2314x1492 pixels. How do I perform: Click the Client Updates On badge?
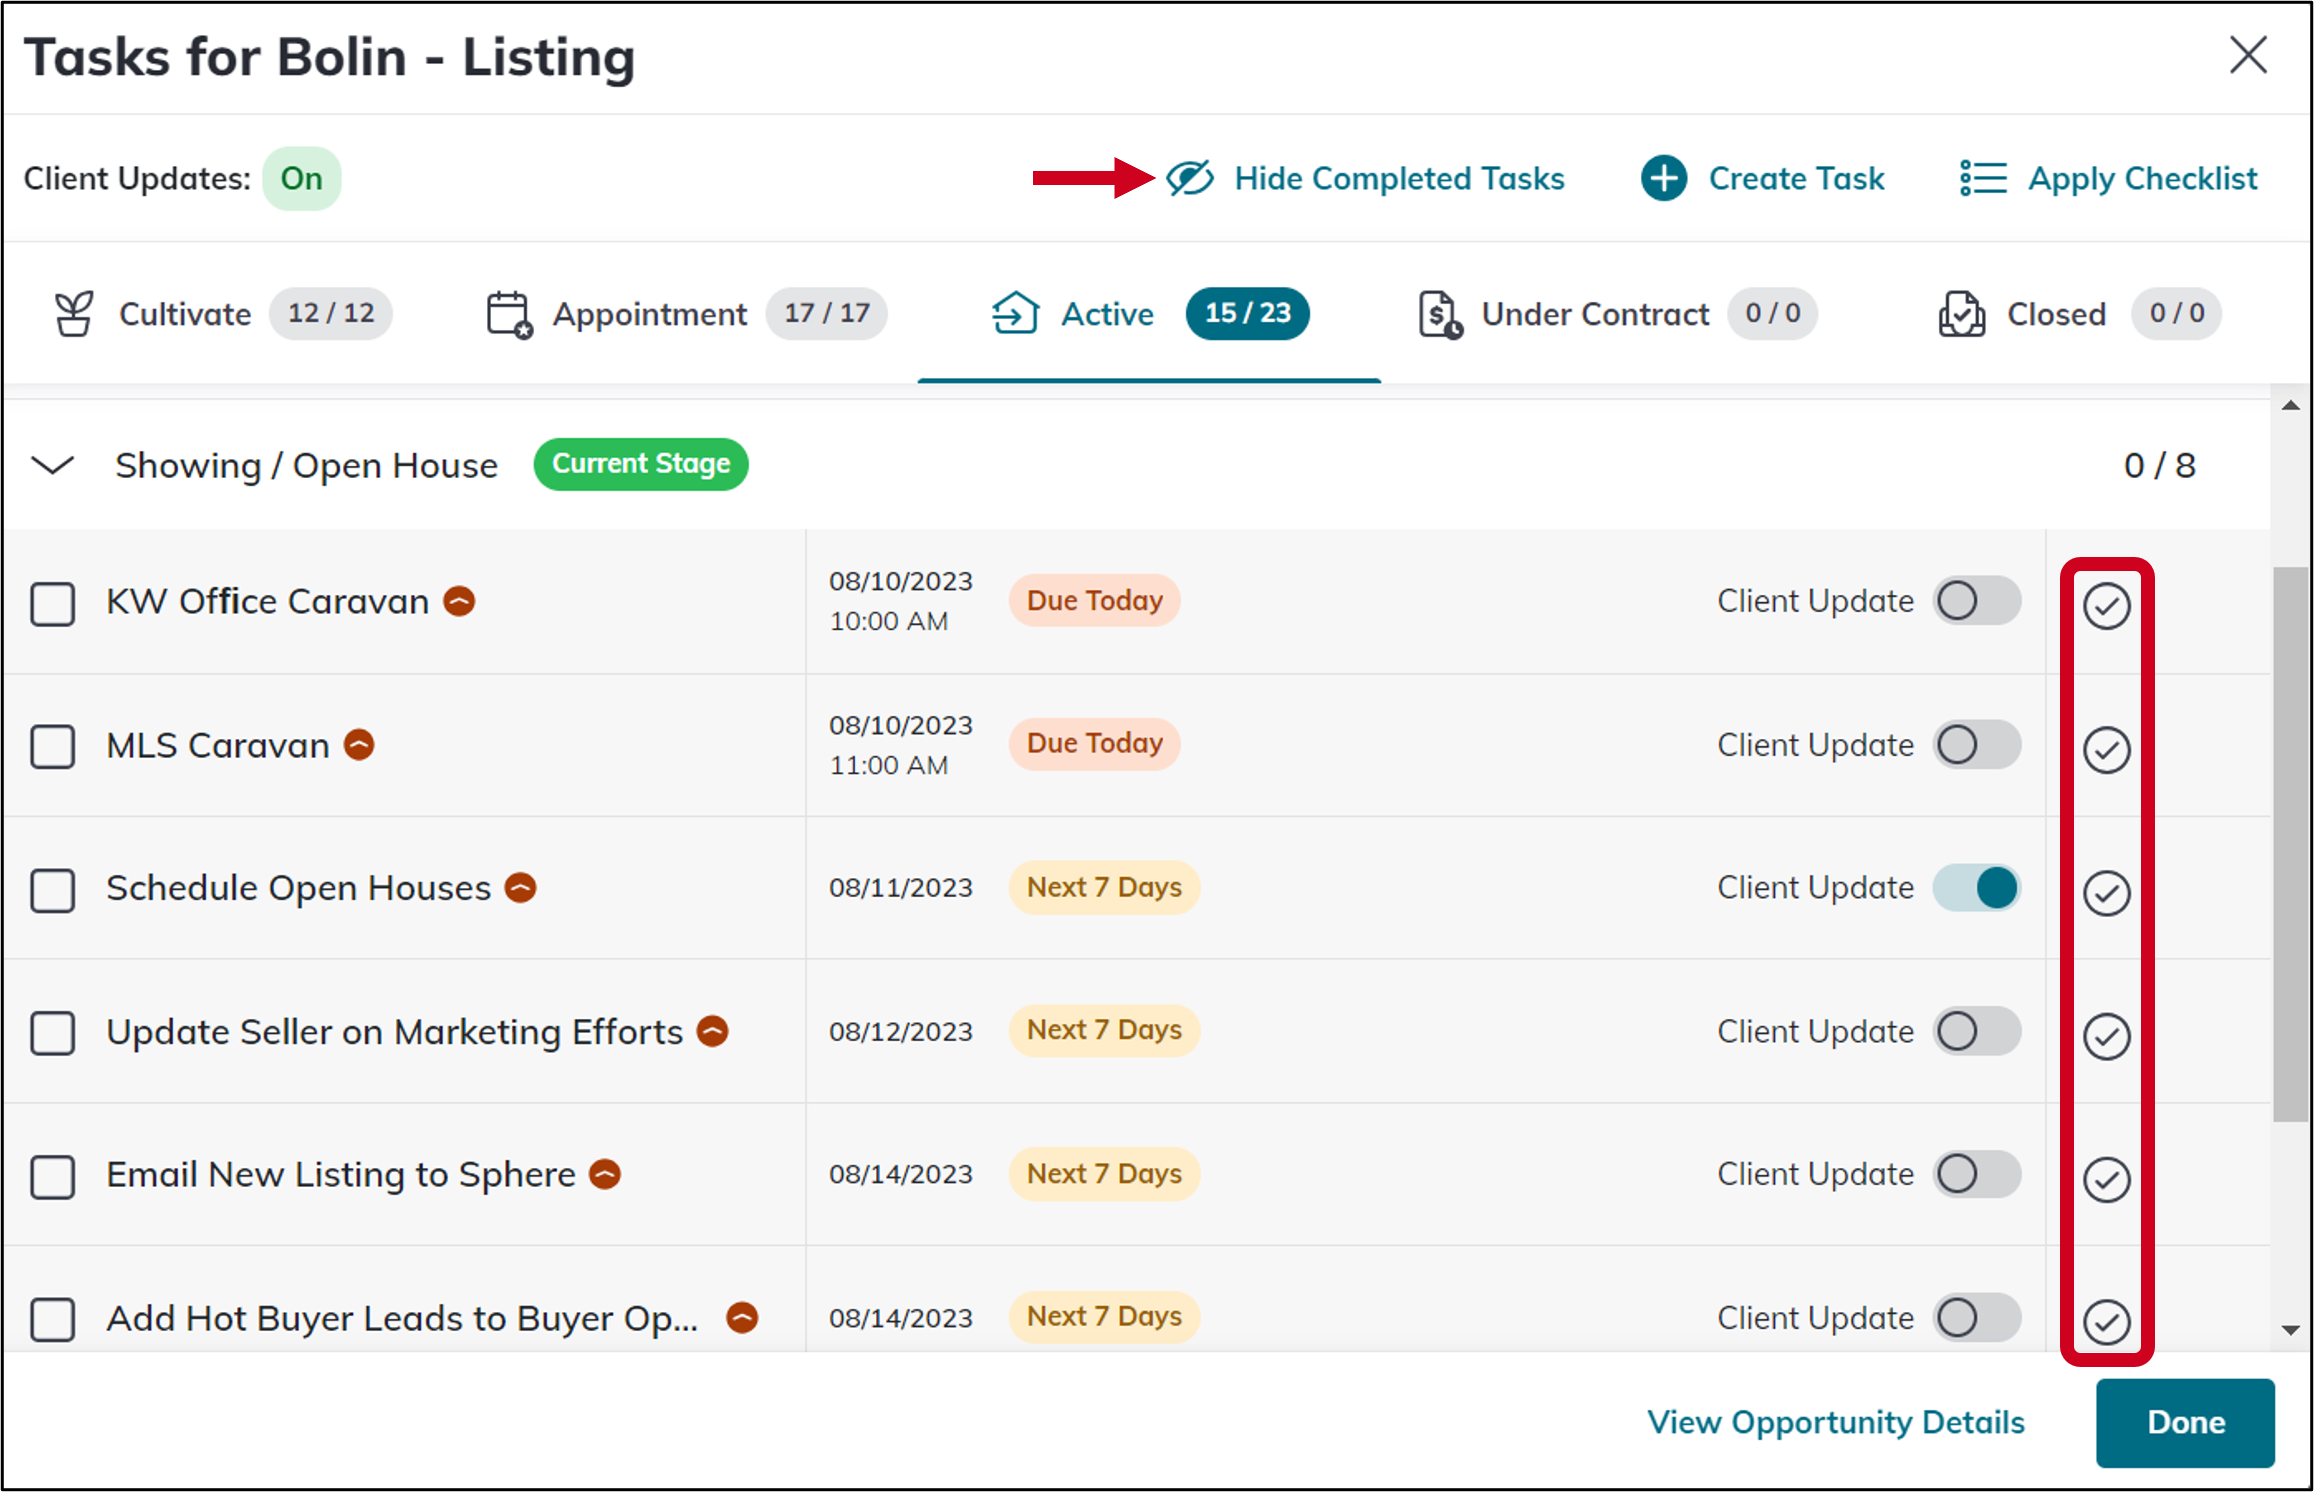pos(301,178)
